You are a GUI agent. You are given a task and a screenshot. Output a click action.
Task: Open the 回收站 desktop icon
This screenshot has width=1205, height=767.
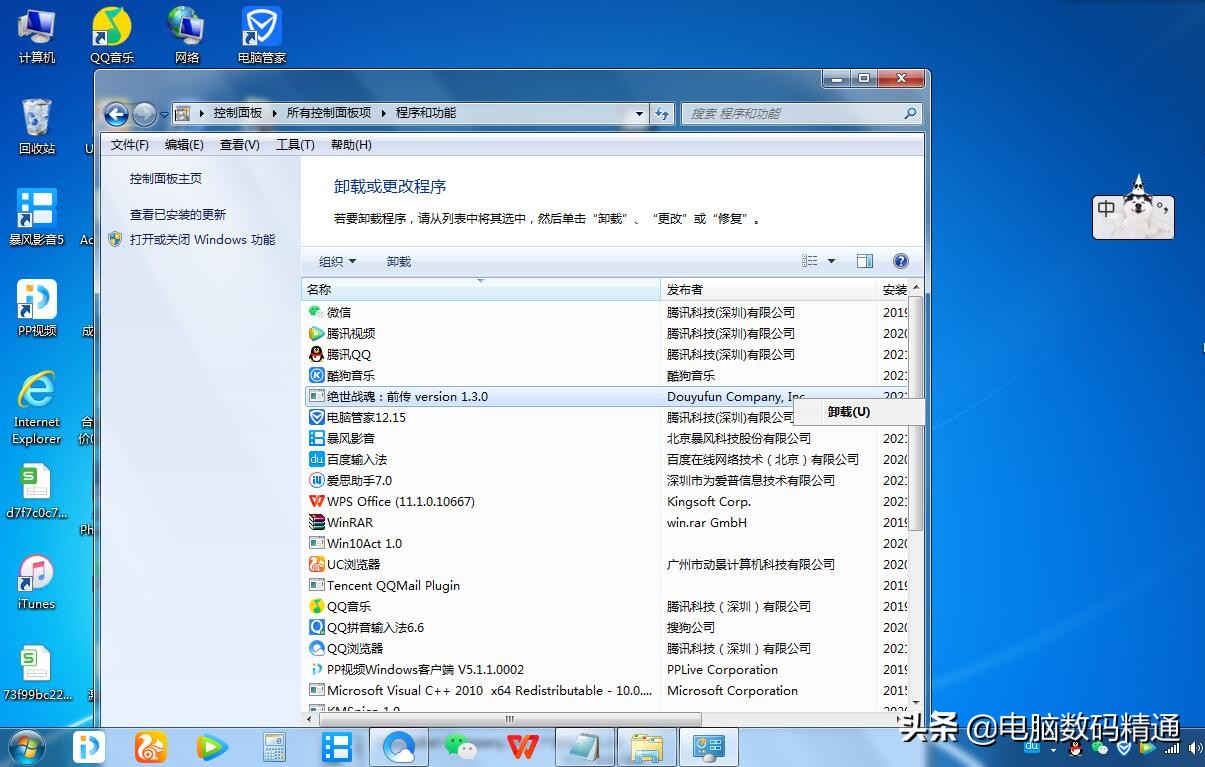(37, 127)
